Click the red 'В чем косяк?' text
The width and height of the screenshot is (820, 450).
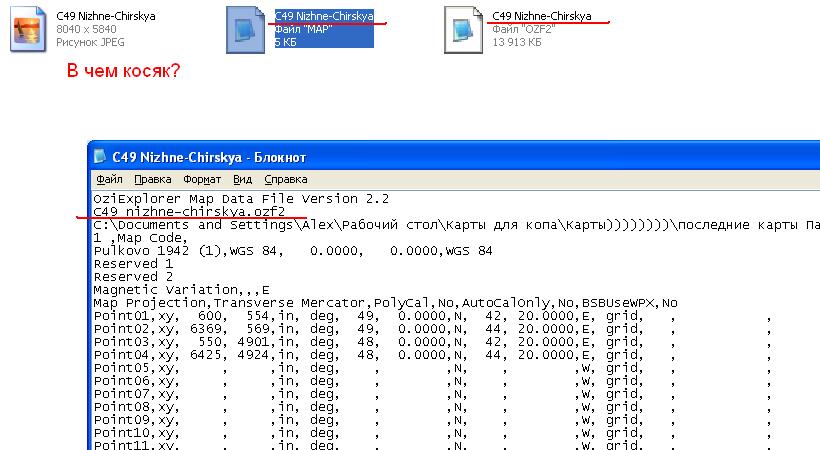(x=123, y=72)
